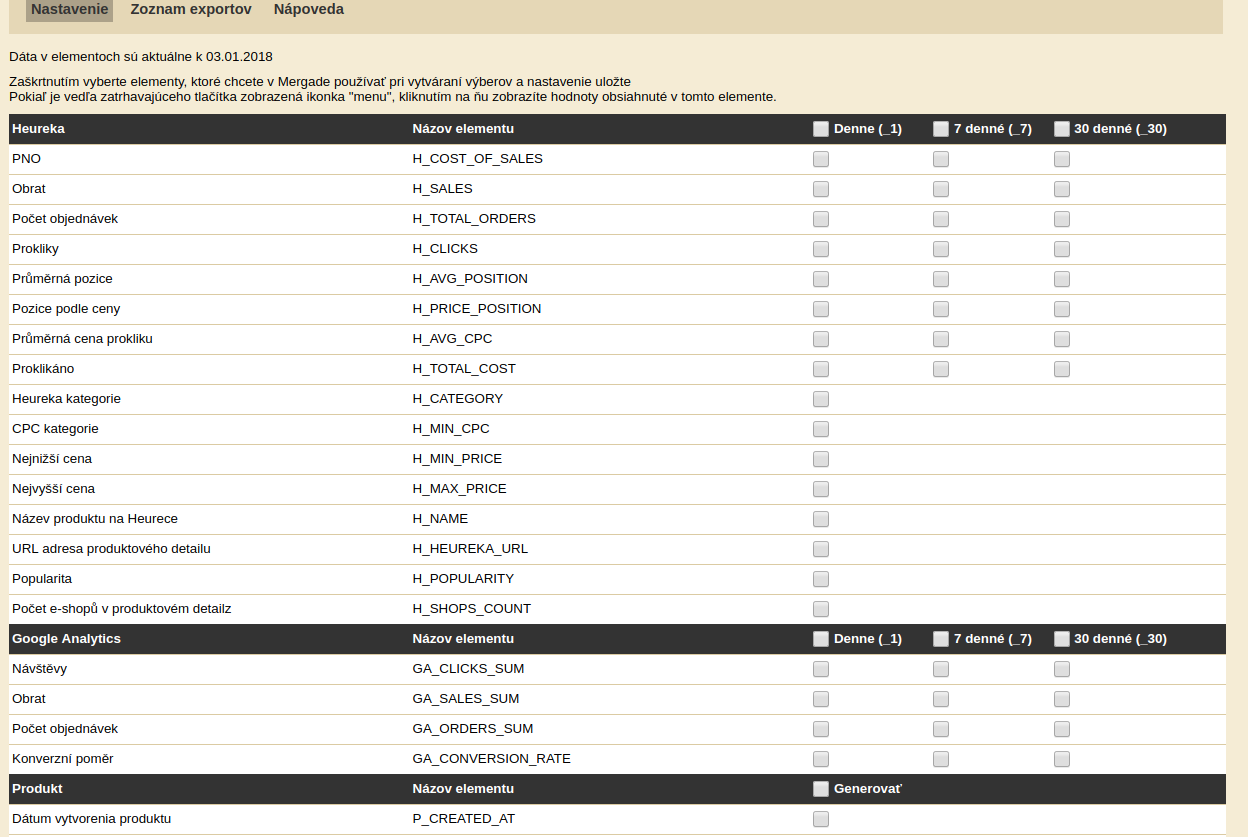The image size is (1248, 837).
Task: Tick daily box for H_AVG_CPC
Action: (821, 339)
